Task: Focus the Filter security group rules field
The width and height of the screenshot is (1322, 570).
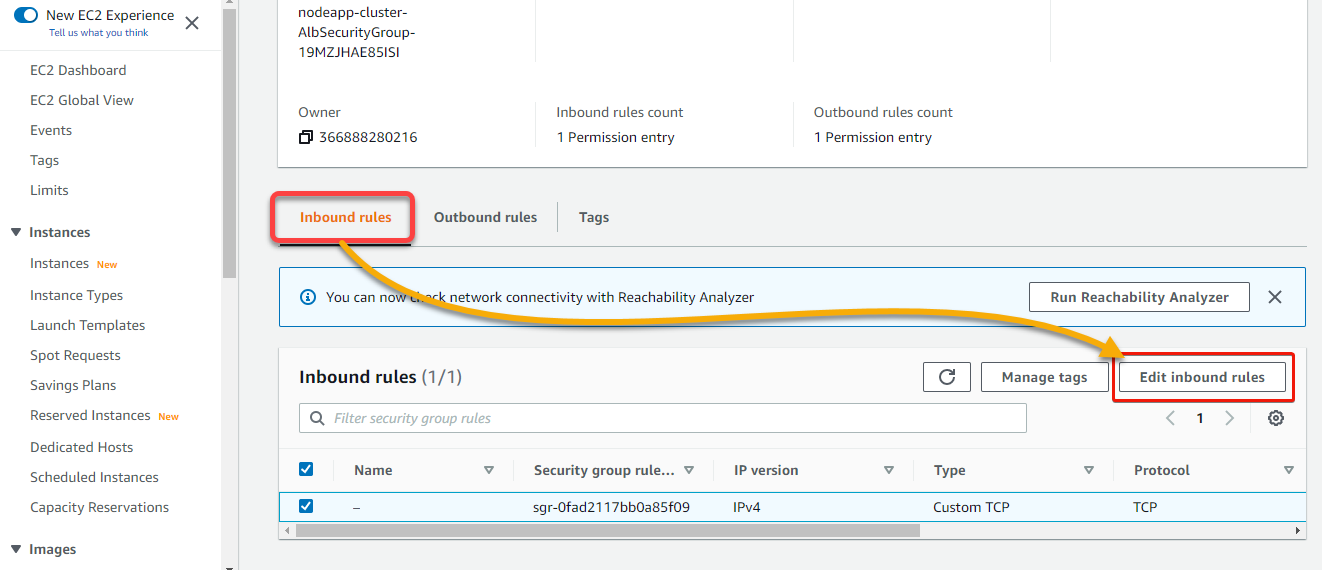Action: pyautogui.click(x=663, y=418)
